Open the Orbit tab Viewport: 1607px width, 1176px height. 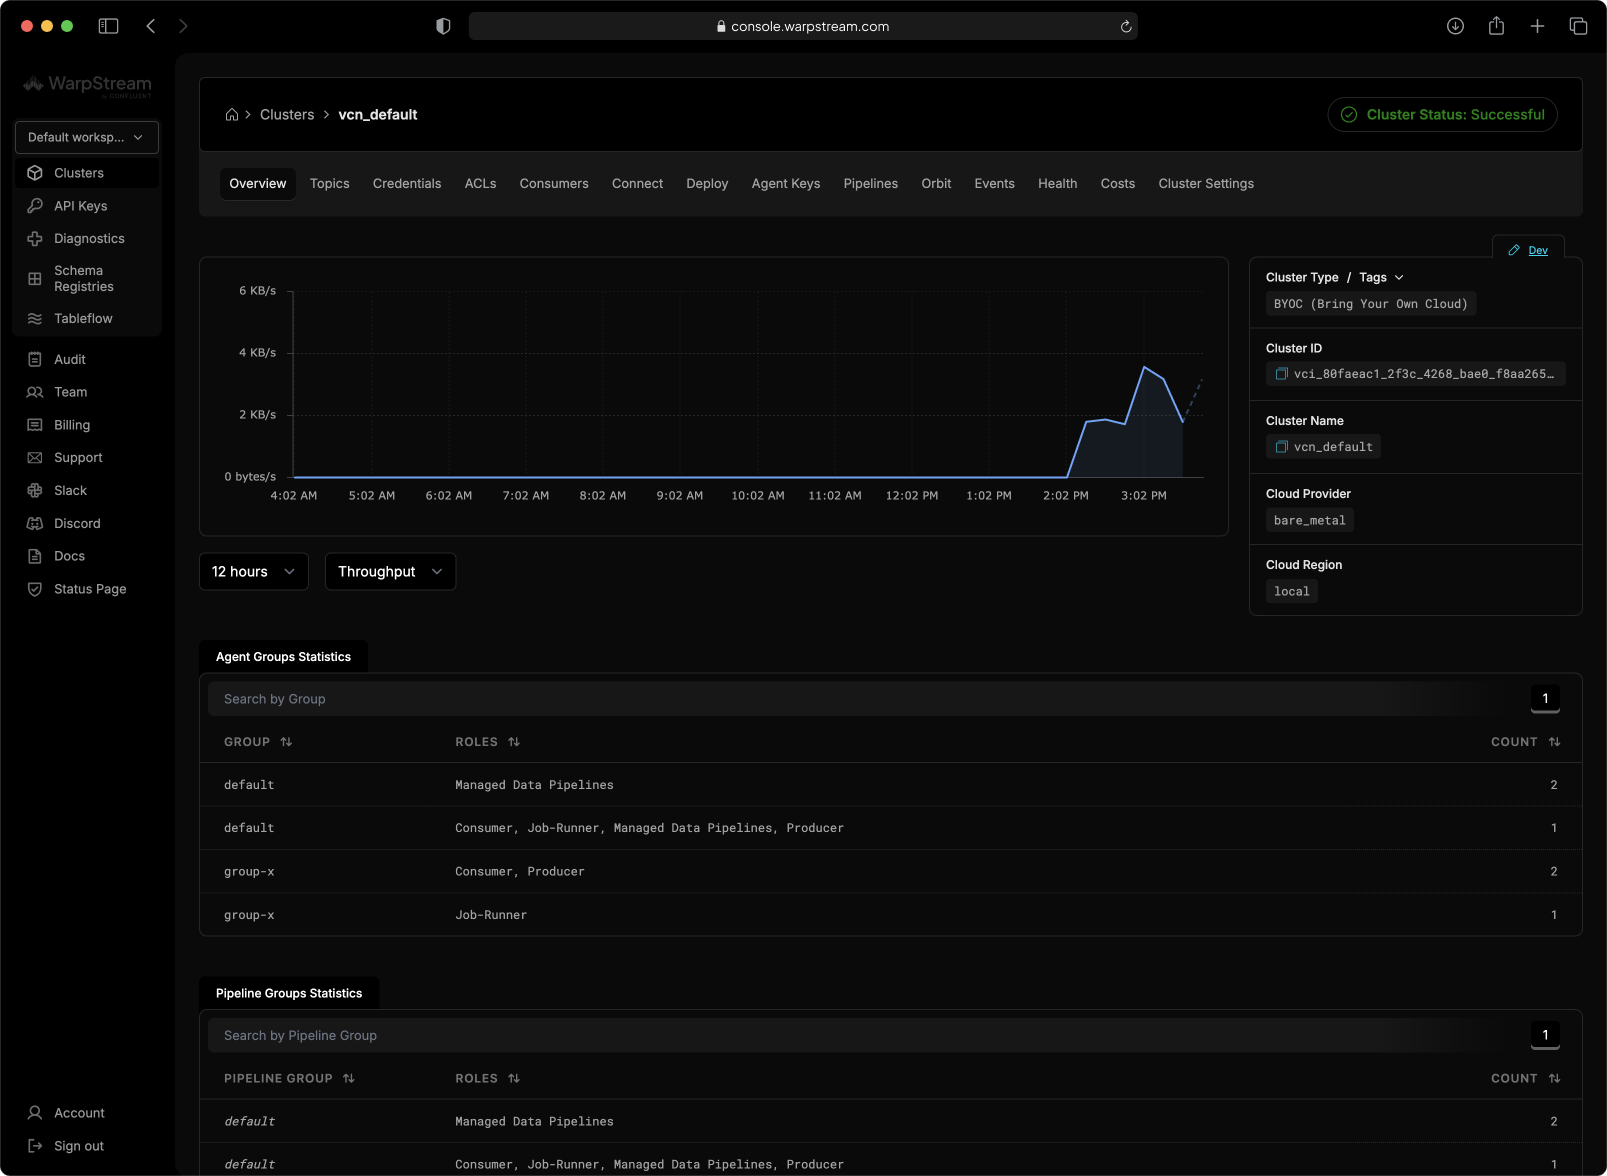(936, 184)
